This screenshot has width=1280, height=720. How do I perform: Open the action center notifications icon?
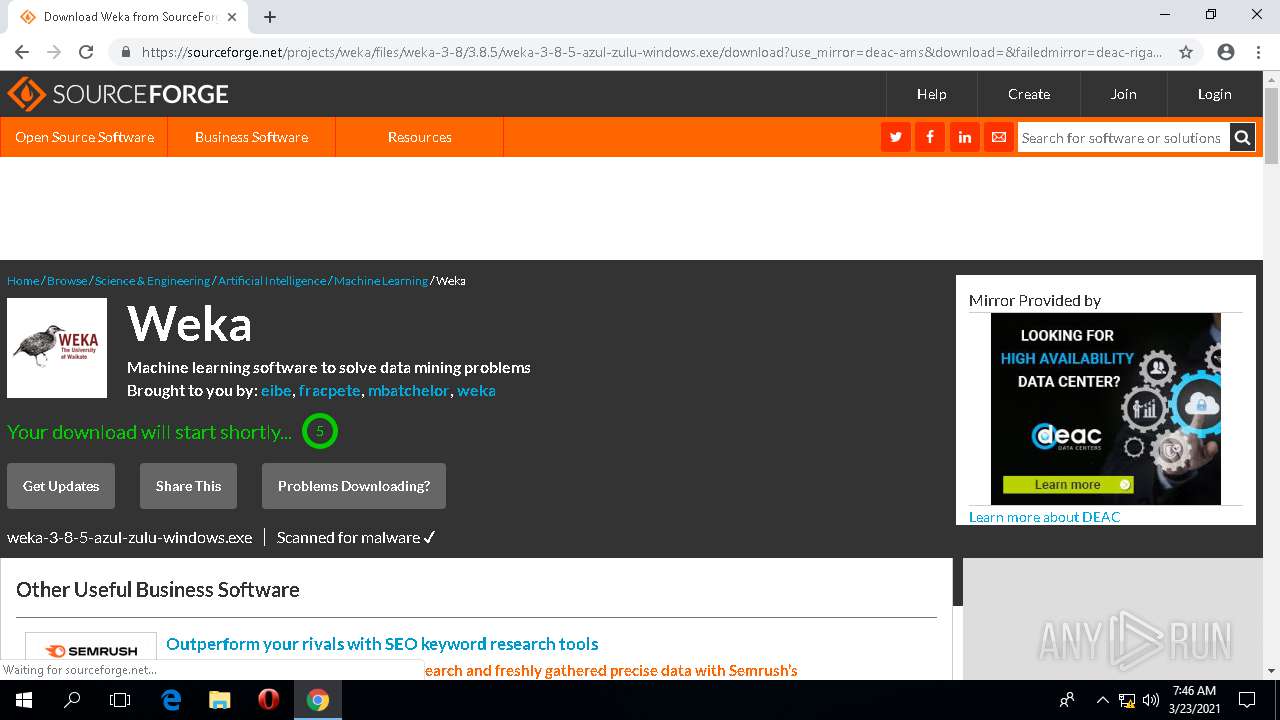(x=1247, y=700)
